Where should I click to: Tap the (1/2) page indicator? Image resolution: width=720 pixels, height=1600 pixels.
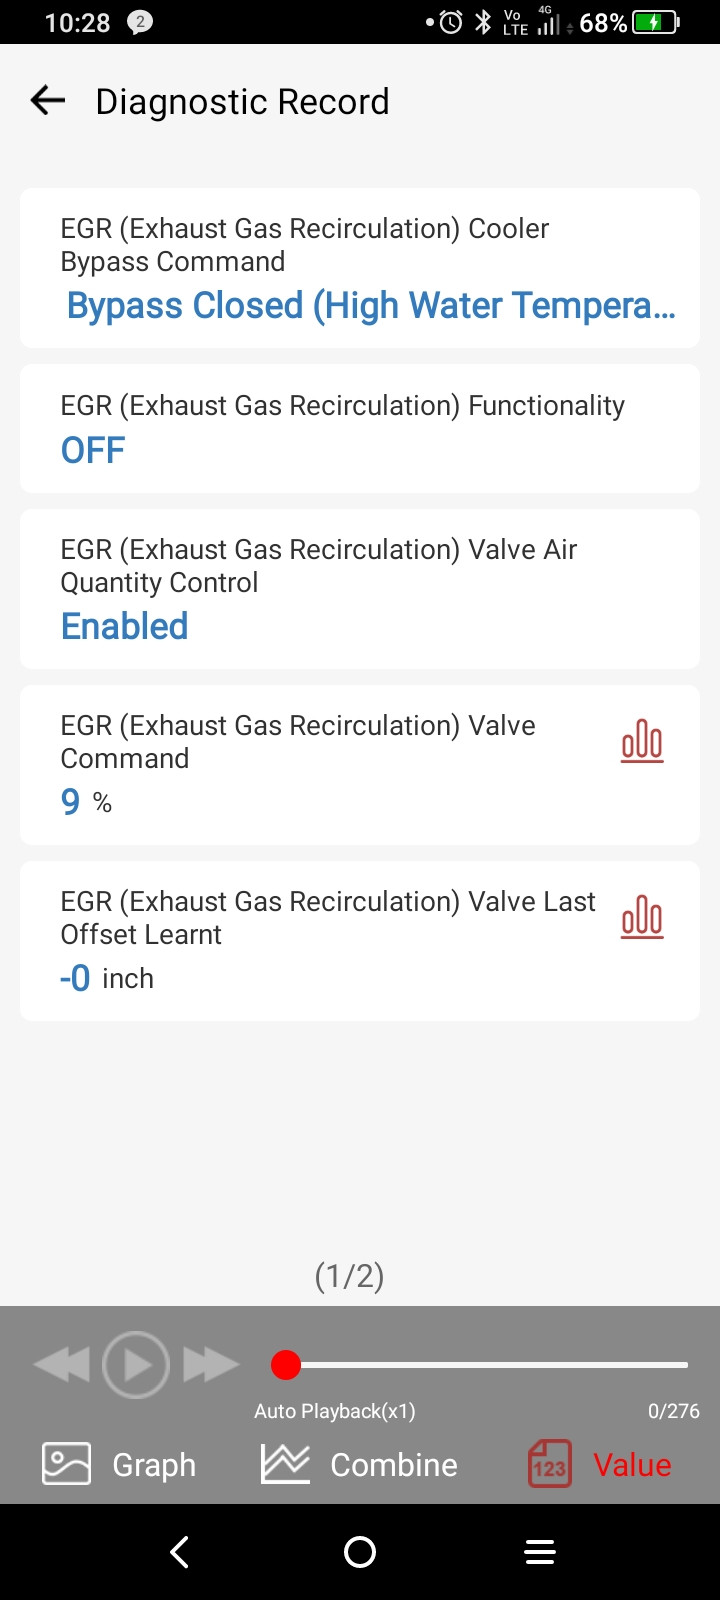[x=350, y=1276]
